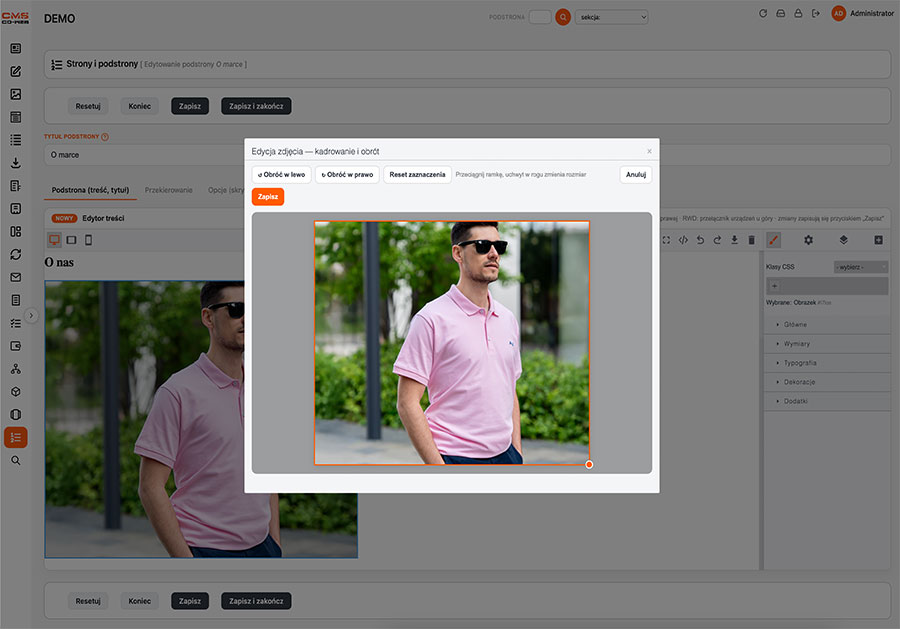Click the code view icon in editor toolbar
Viewport: 900px width, 629px height.
click(683, 240)
